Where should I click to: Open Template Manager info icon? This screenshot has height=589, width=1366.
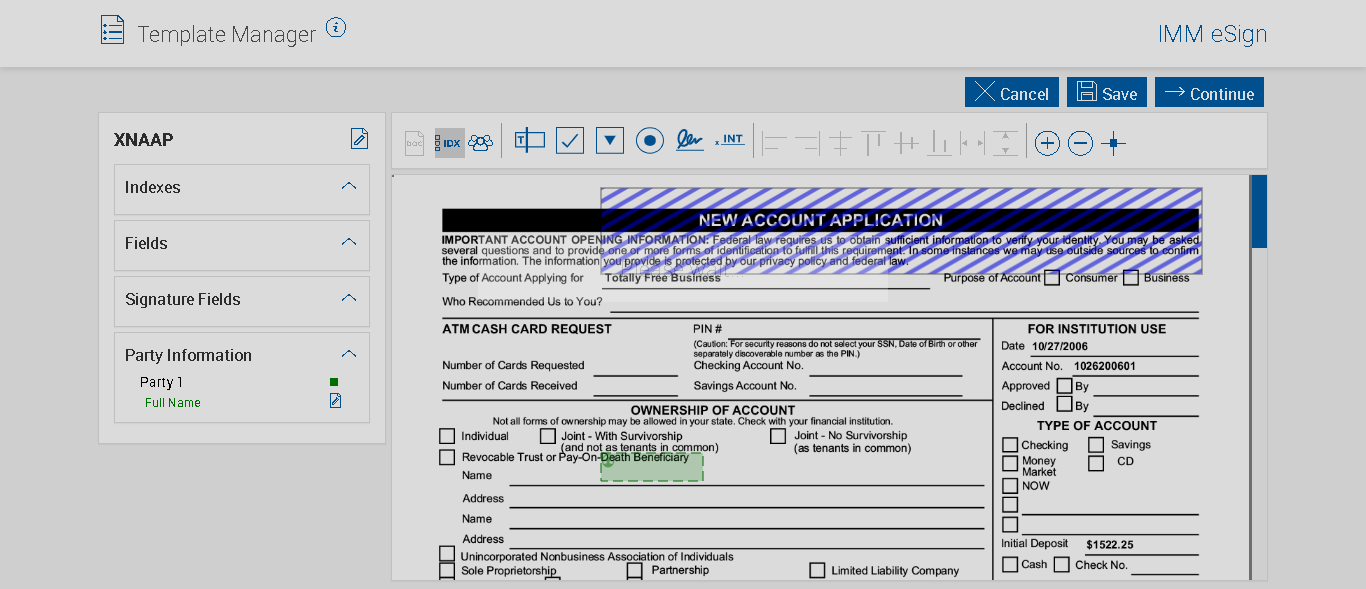336,29
